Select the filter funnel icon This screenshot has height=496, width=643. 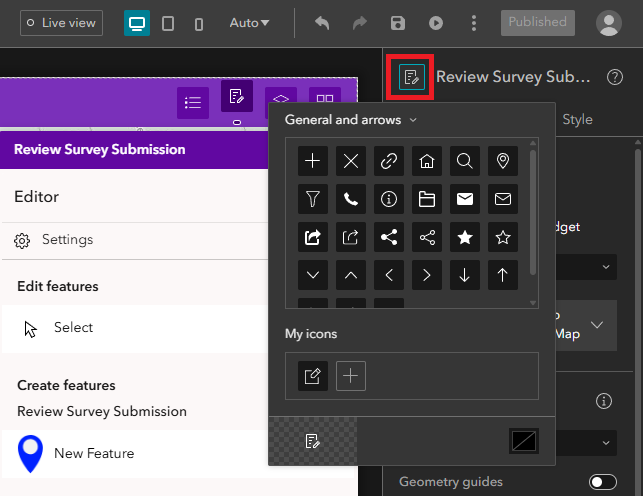(x=312, y=199)
